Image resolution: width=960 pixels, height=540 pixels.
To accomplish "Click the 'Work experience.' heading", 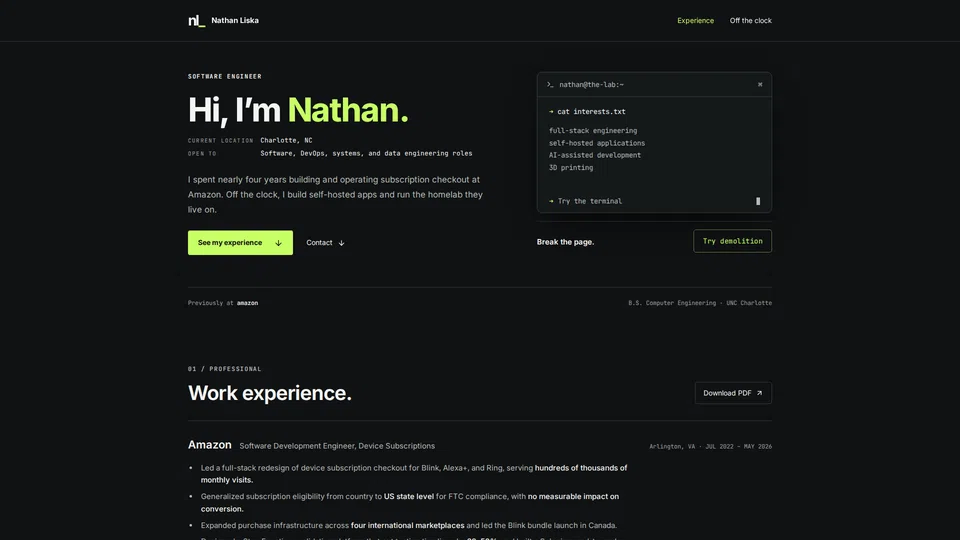I will [269, 393].
